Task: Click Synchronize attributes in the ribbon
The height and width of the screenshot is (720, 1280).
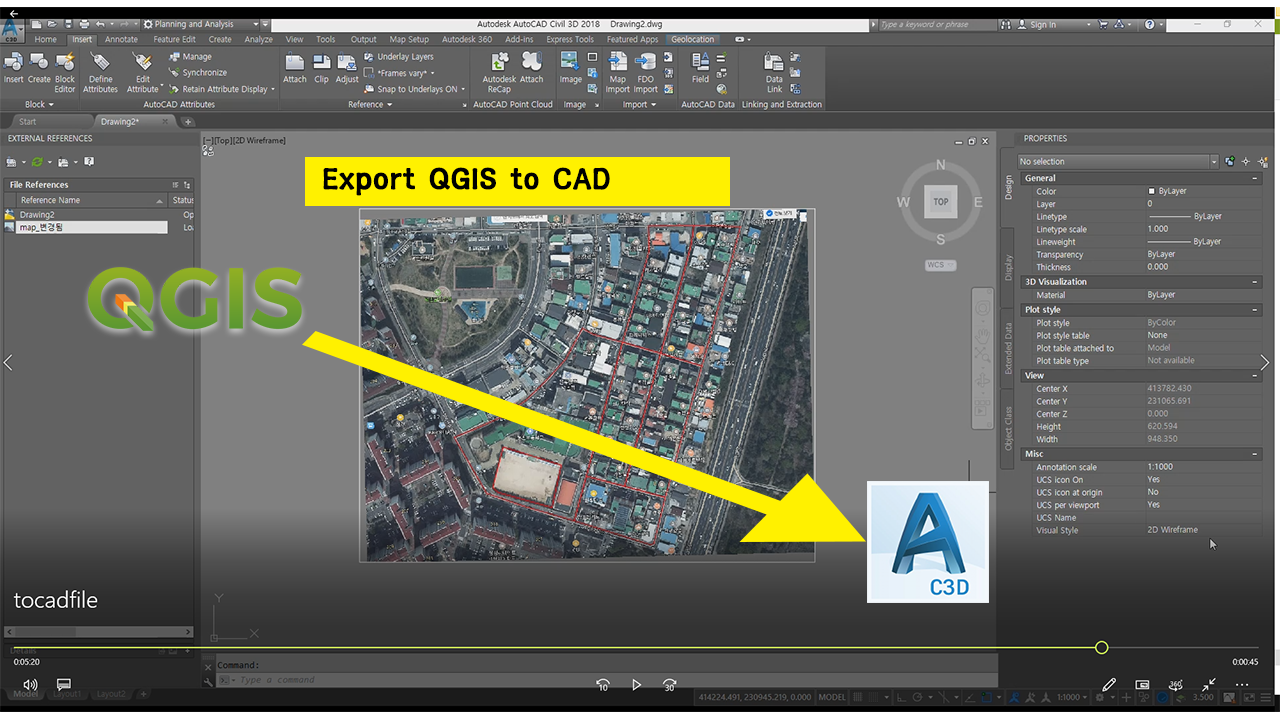Action: tap(197, 73)
